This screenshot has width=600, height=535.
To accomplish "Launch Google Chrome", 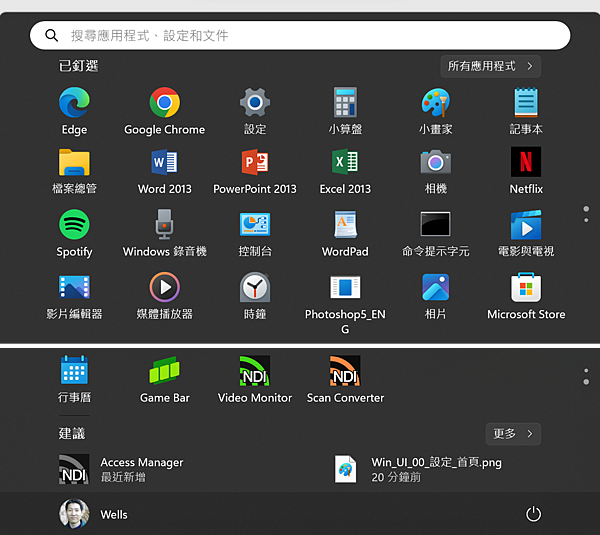I will click(x=165, y=111).
